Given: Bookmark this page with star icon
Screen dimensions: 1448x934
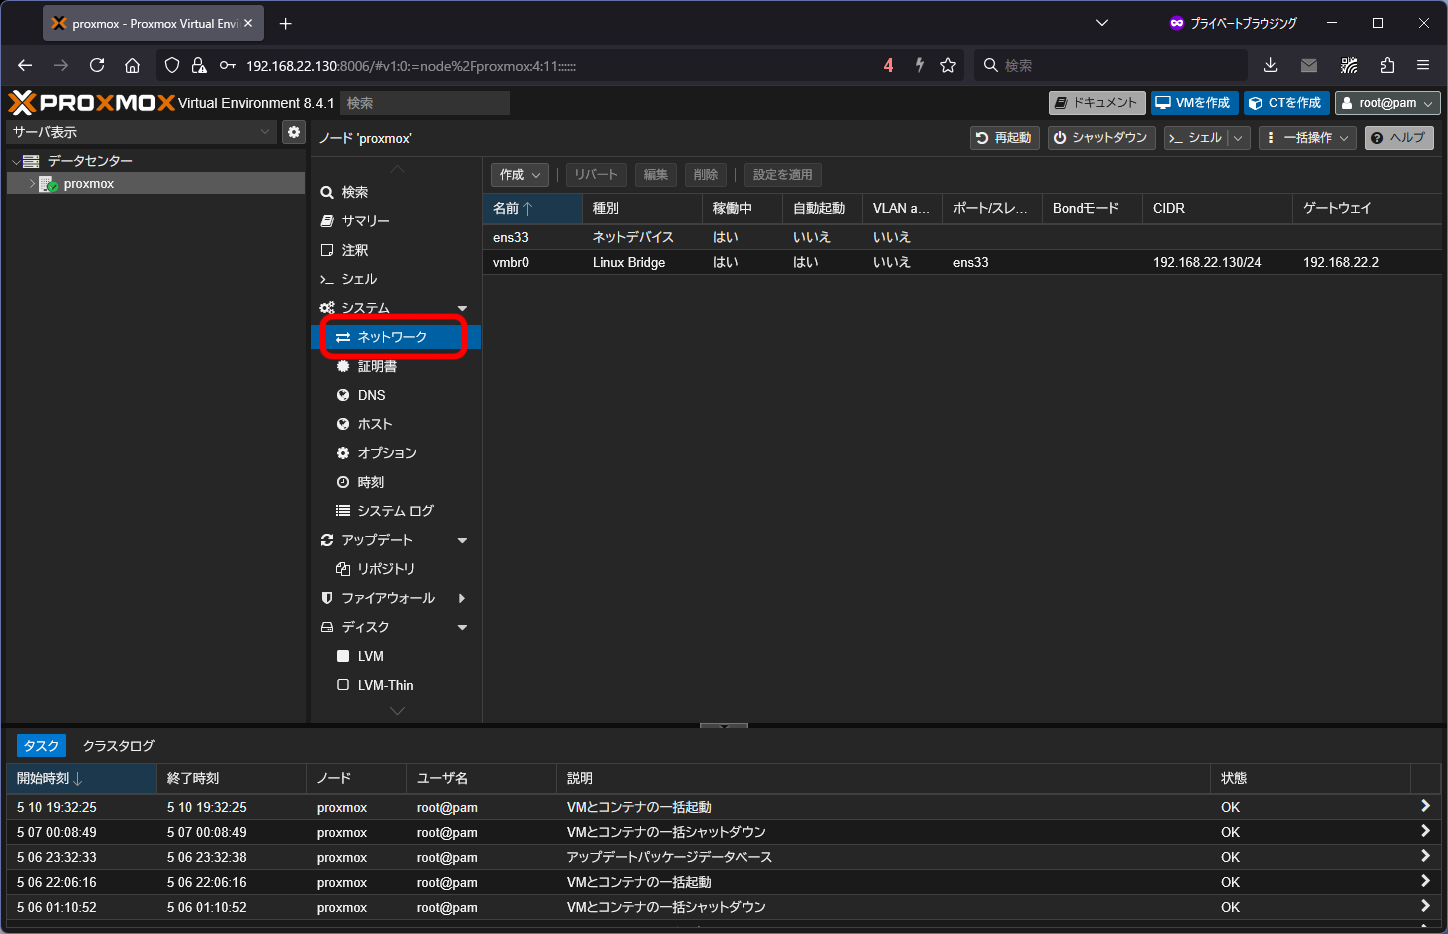Looking at the screenshot, I should pos(948,65).
